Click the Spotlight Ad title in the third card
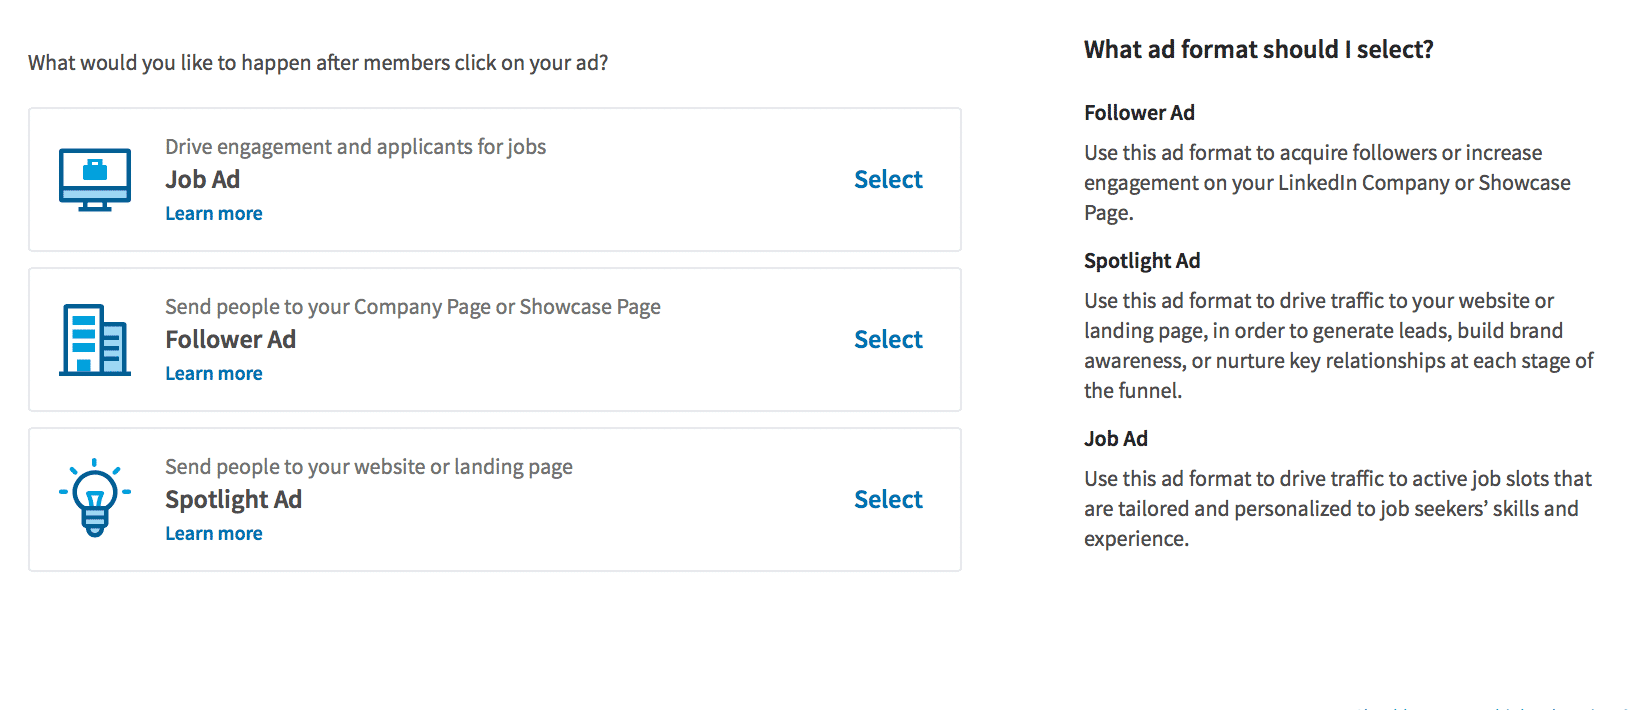1652x710 pixels. coord(234,499)
